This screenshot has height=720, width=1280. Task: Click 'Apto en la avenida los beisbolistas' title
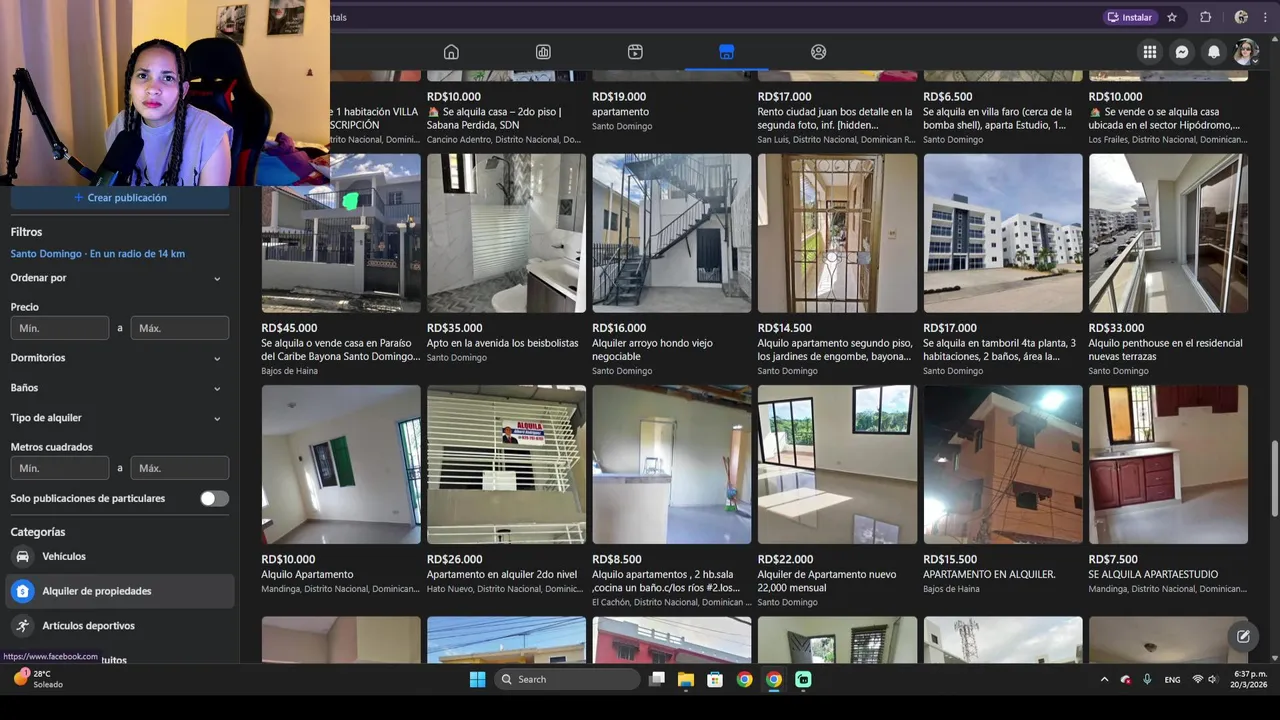tap(503, 343)
